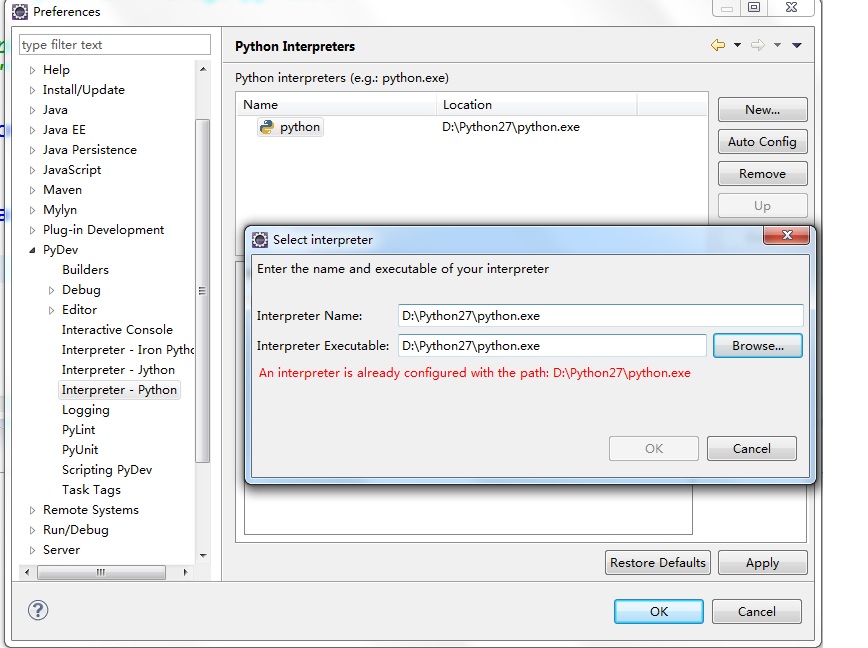Image resolution: width=868 pixels, height=648 pixels.
Task: Open Task Tags preference page
Action: pyautogui.click(x=91, y=490)
